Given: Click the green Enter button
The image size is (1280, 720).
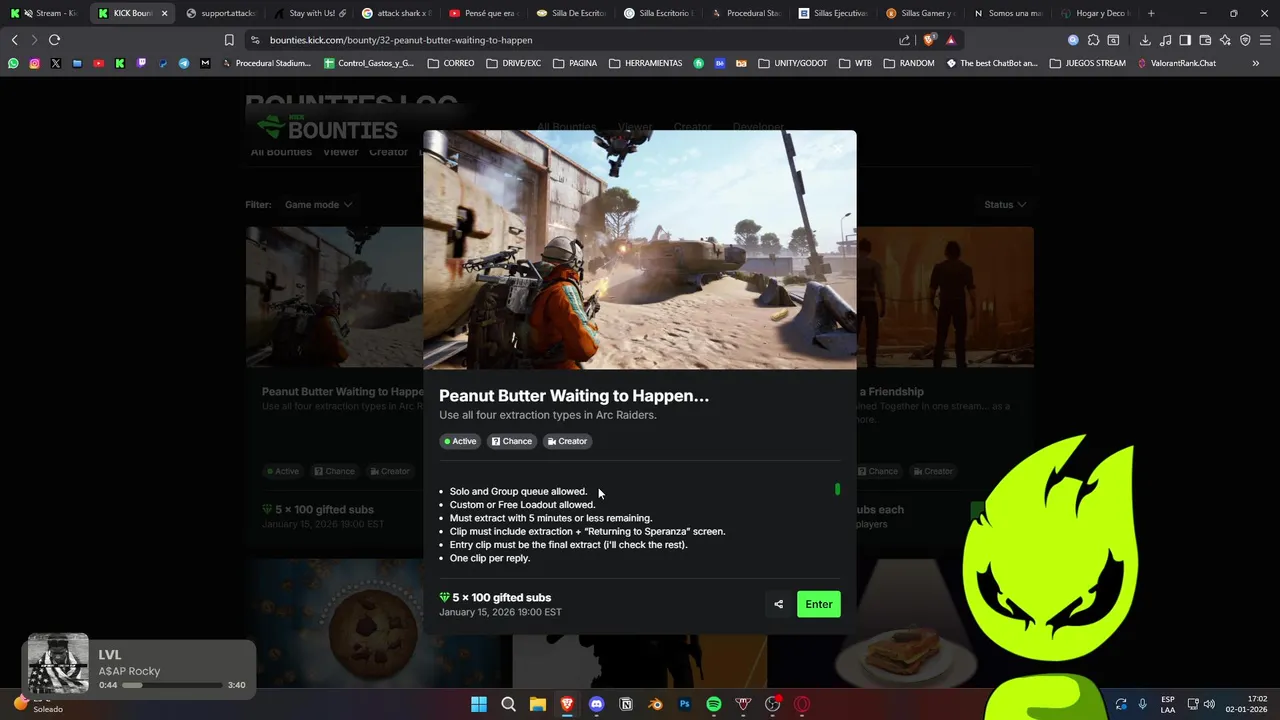Looking at the screenshot, I should (818, 604).
